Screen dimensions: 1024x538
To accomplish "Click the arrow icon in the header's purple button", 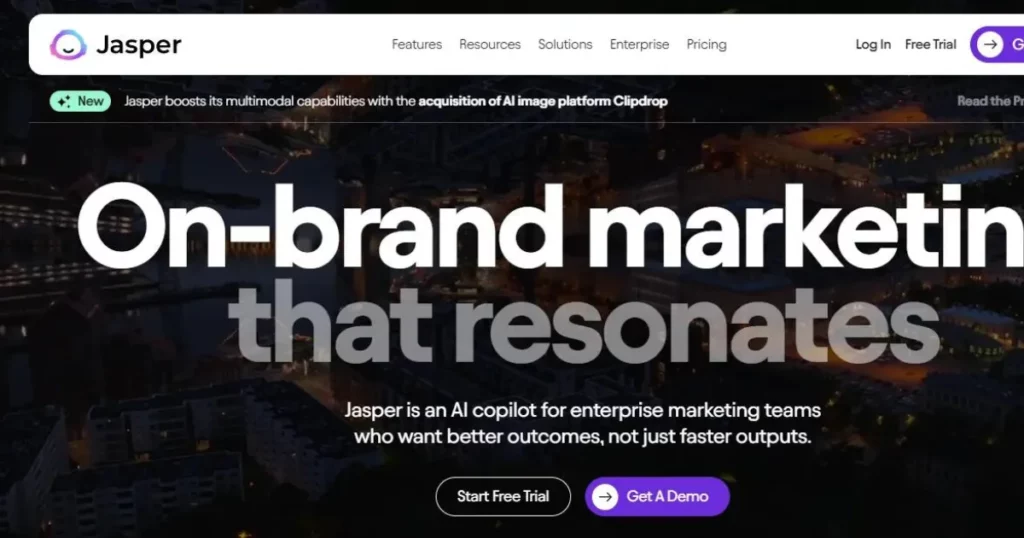I will point(990,44).
